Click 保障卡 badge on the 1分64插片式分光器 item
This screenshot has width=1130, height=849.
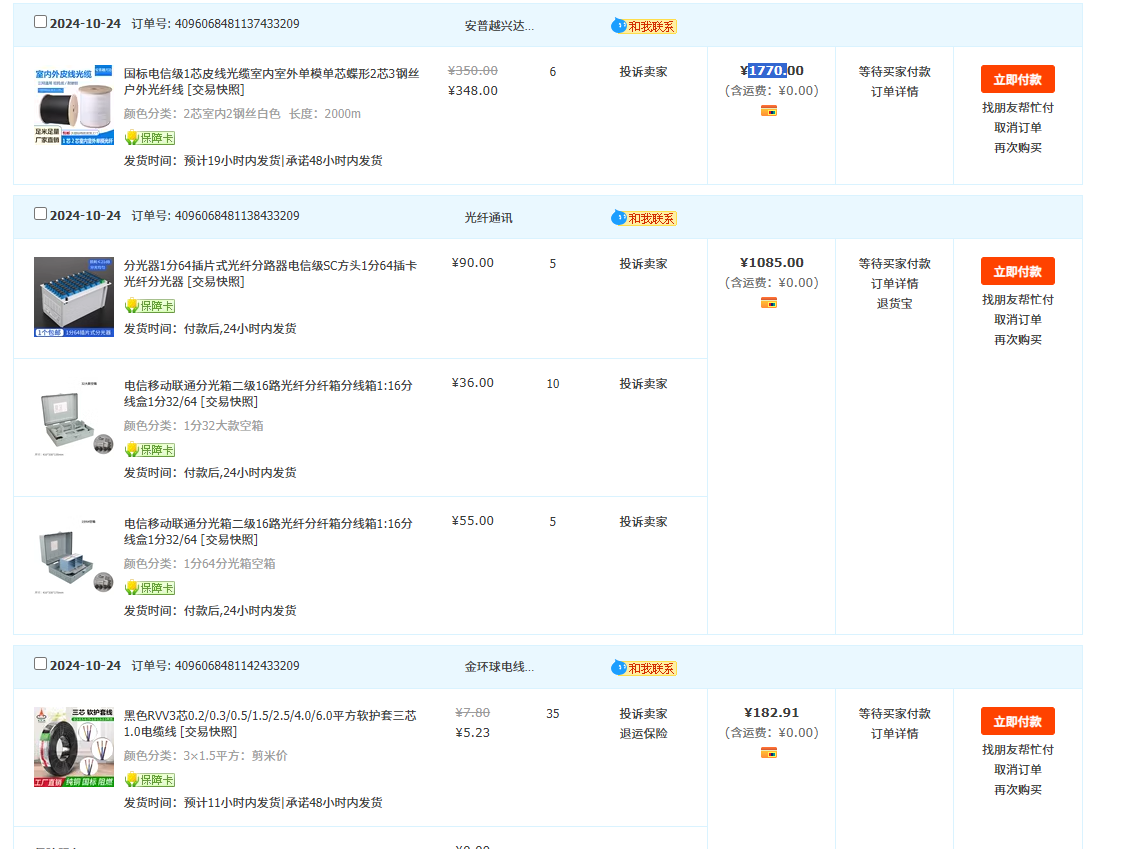point(150,306)
